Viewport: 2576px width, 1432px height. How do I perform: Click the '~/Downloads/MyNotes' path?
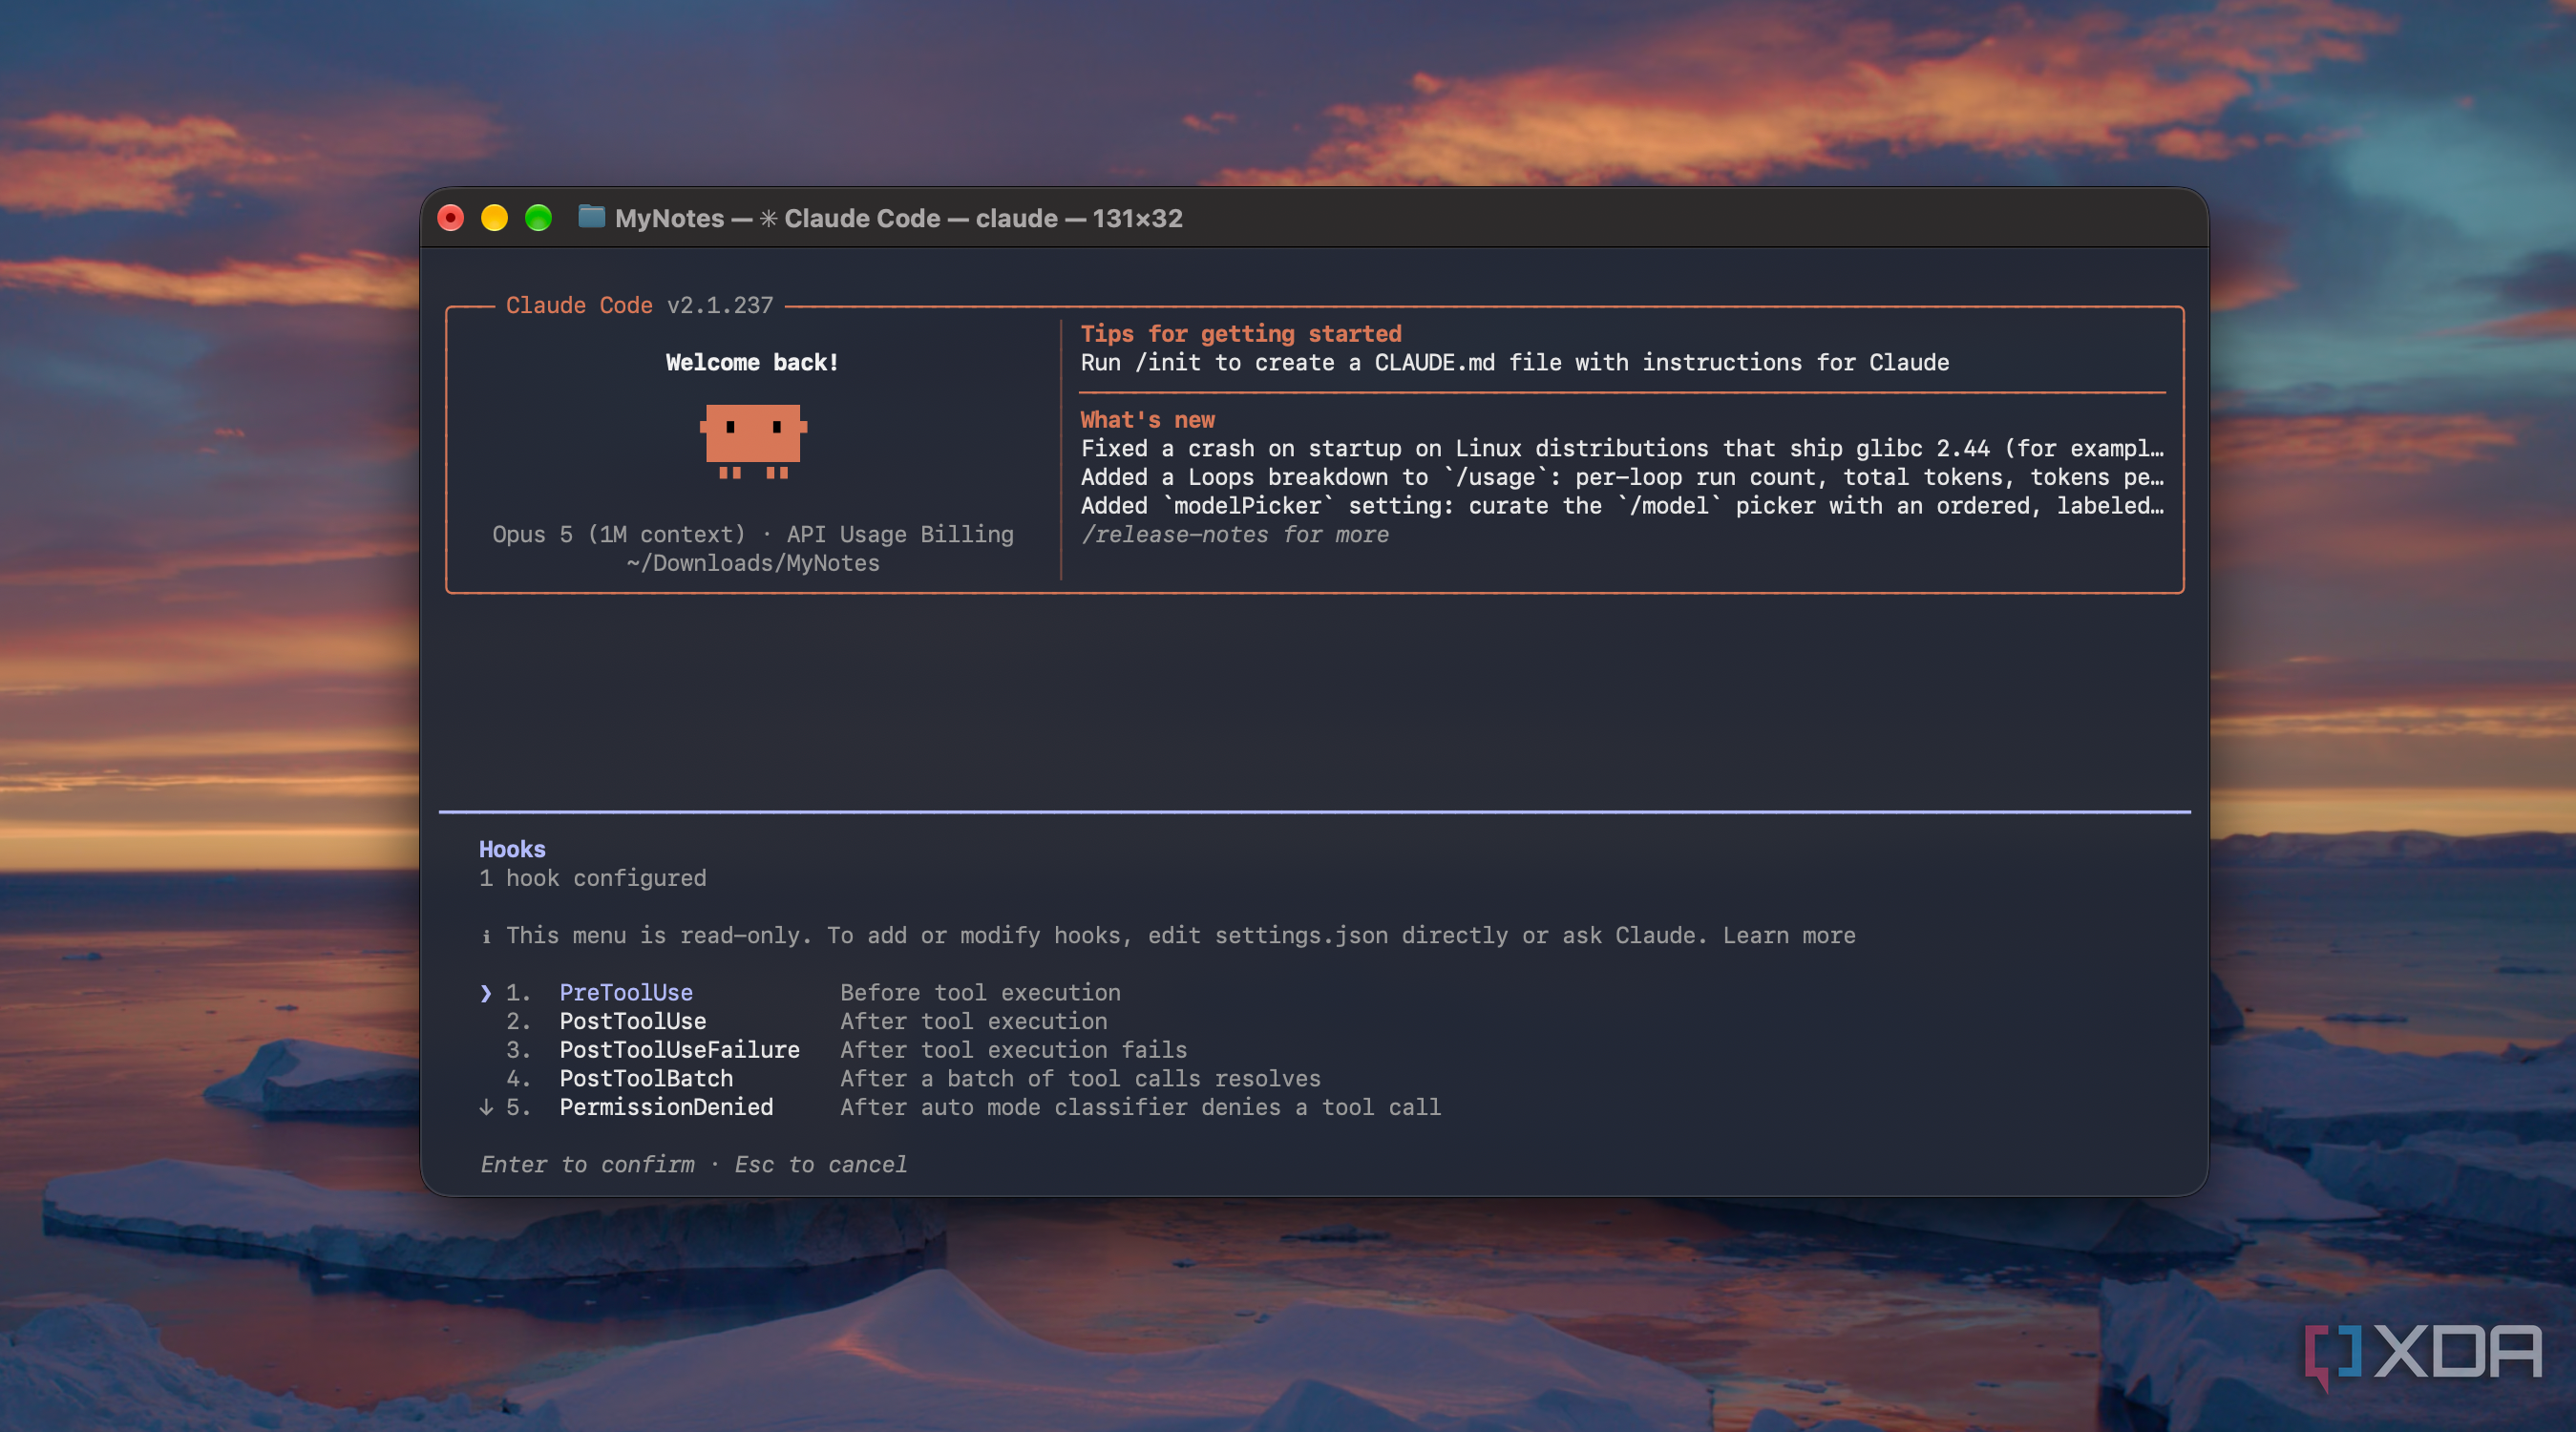753,563
